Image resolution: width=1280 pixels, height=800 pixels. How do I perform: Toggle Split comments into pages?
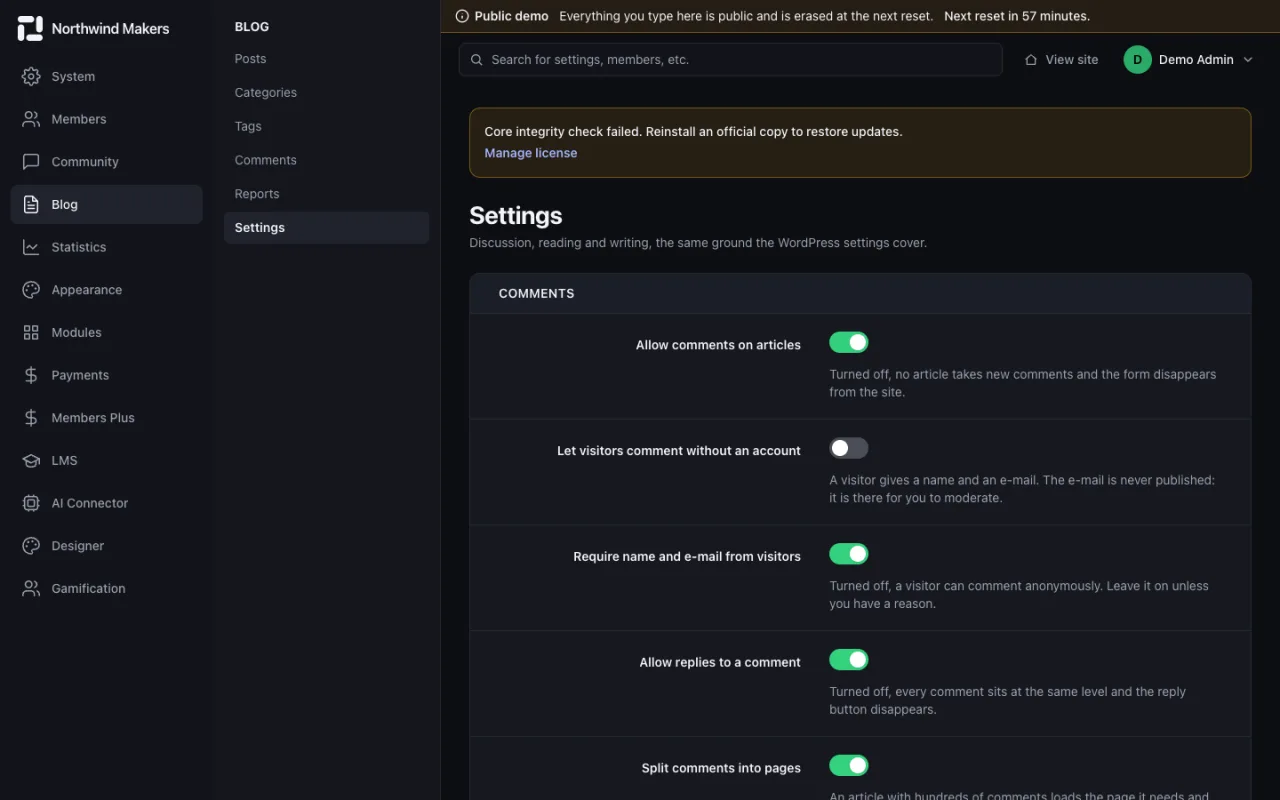[849, 766]
